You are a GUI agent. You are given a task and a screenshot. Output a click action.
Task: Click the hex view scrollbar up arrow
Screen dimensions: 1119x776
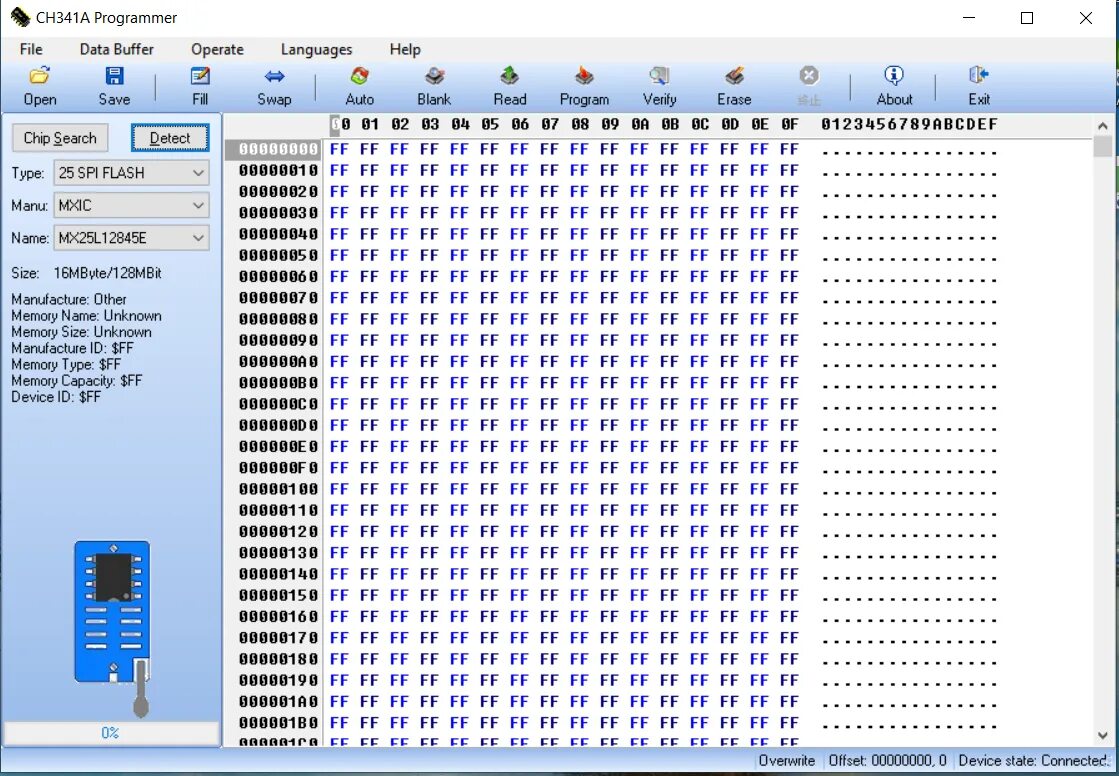pos(1103,126)
